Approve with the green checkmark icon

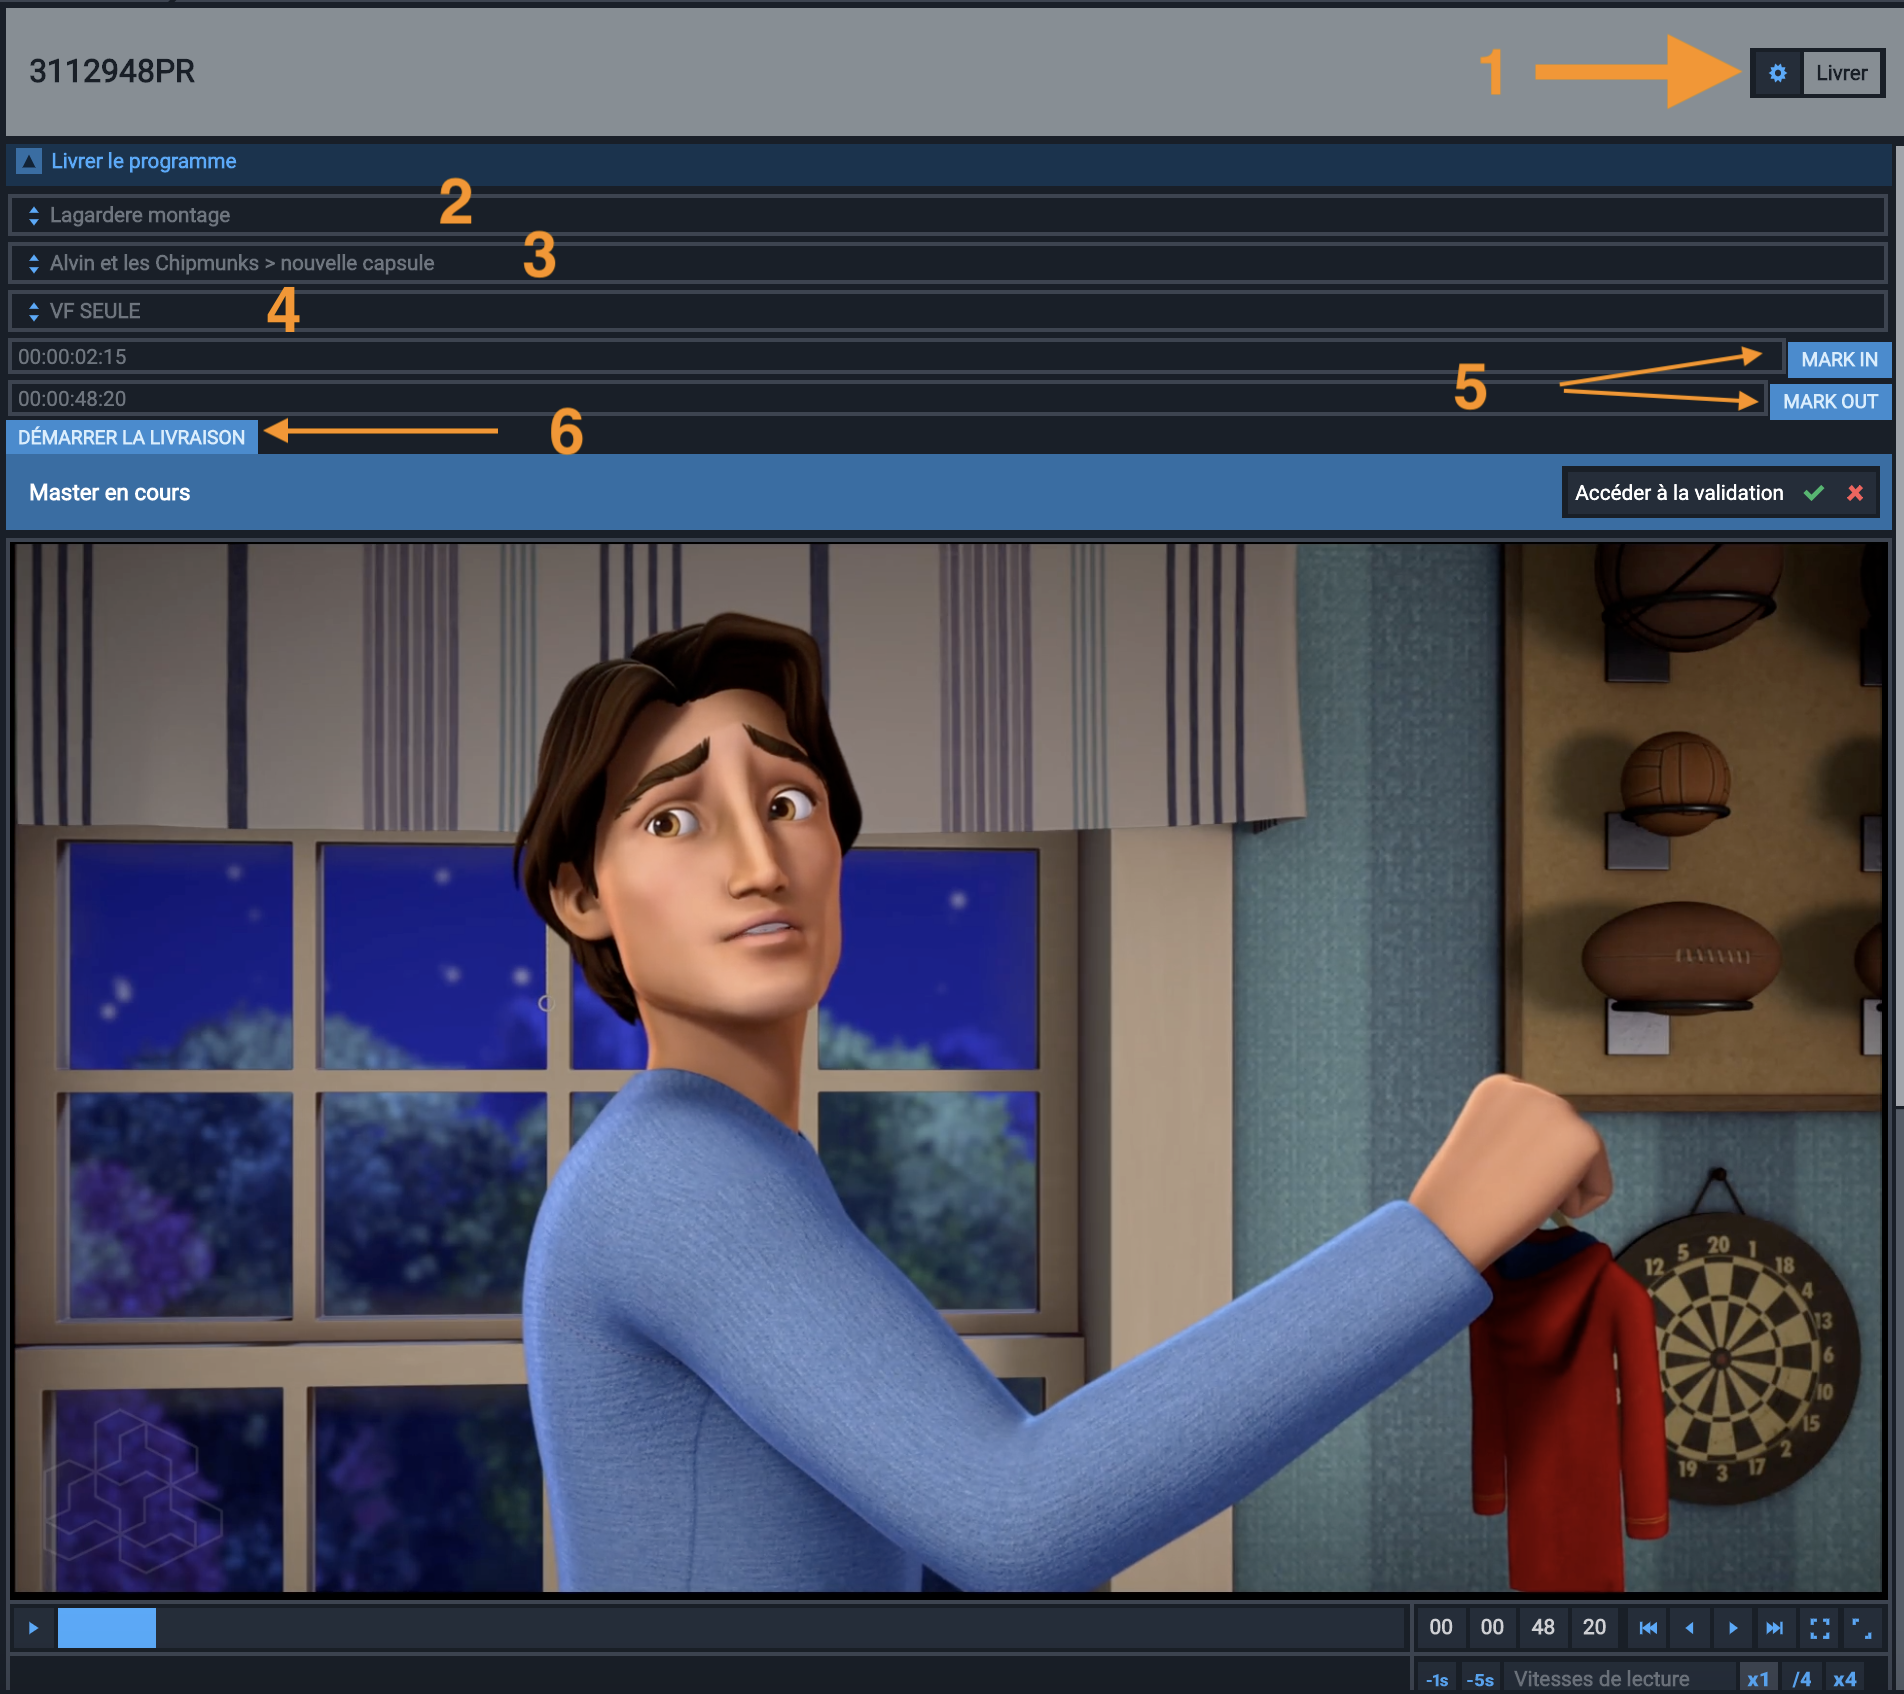tap(1814, 493)
